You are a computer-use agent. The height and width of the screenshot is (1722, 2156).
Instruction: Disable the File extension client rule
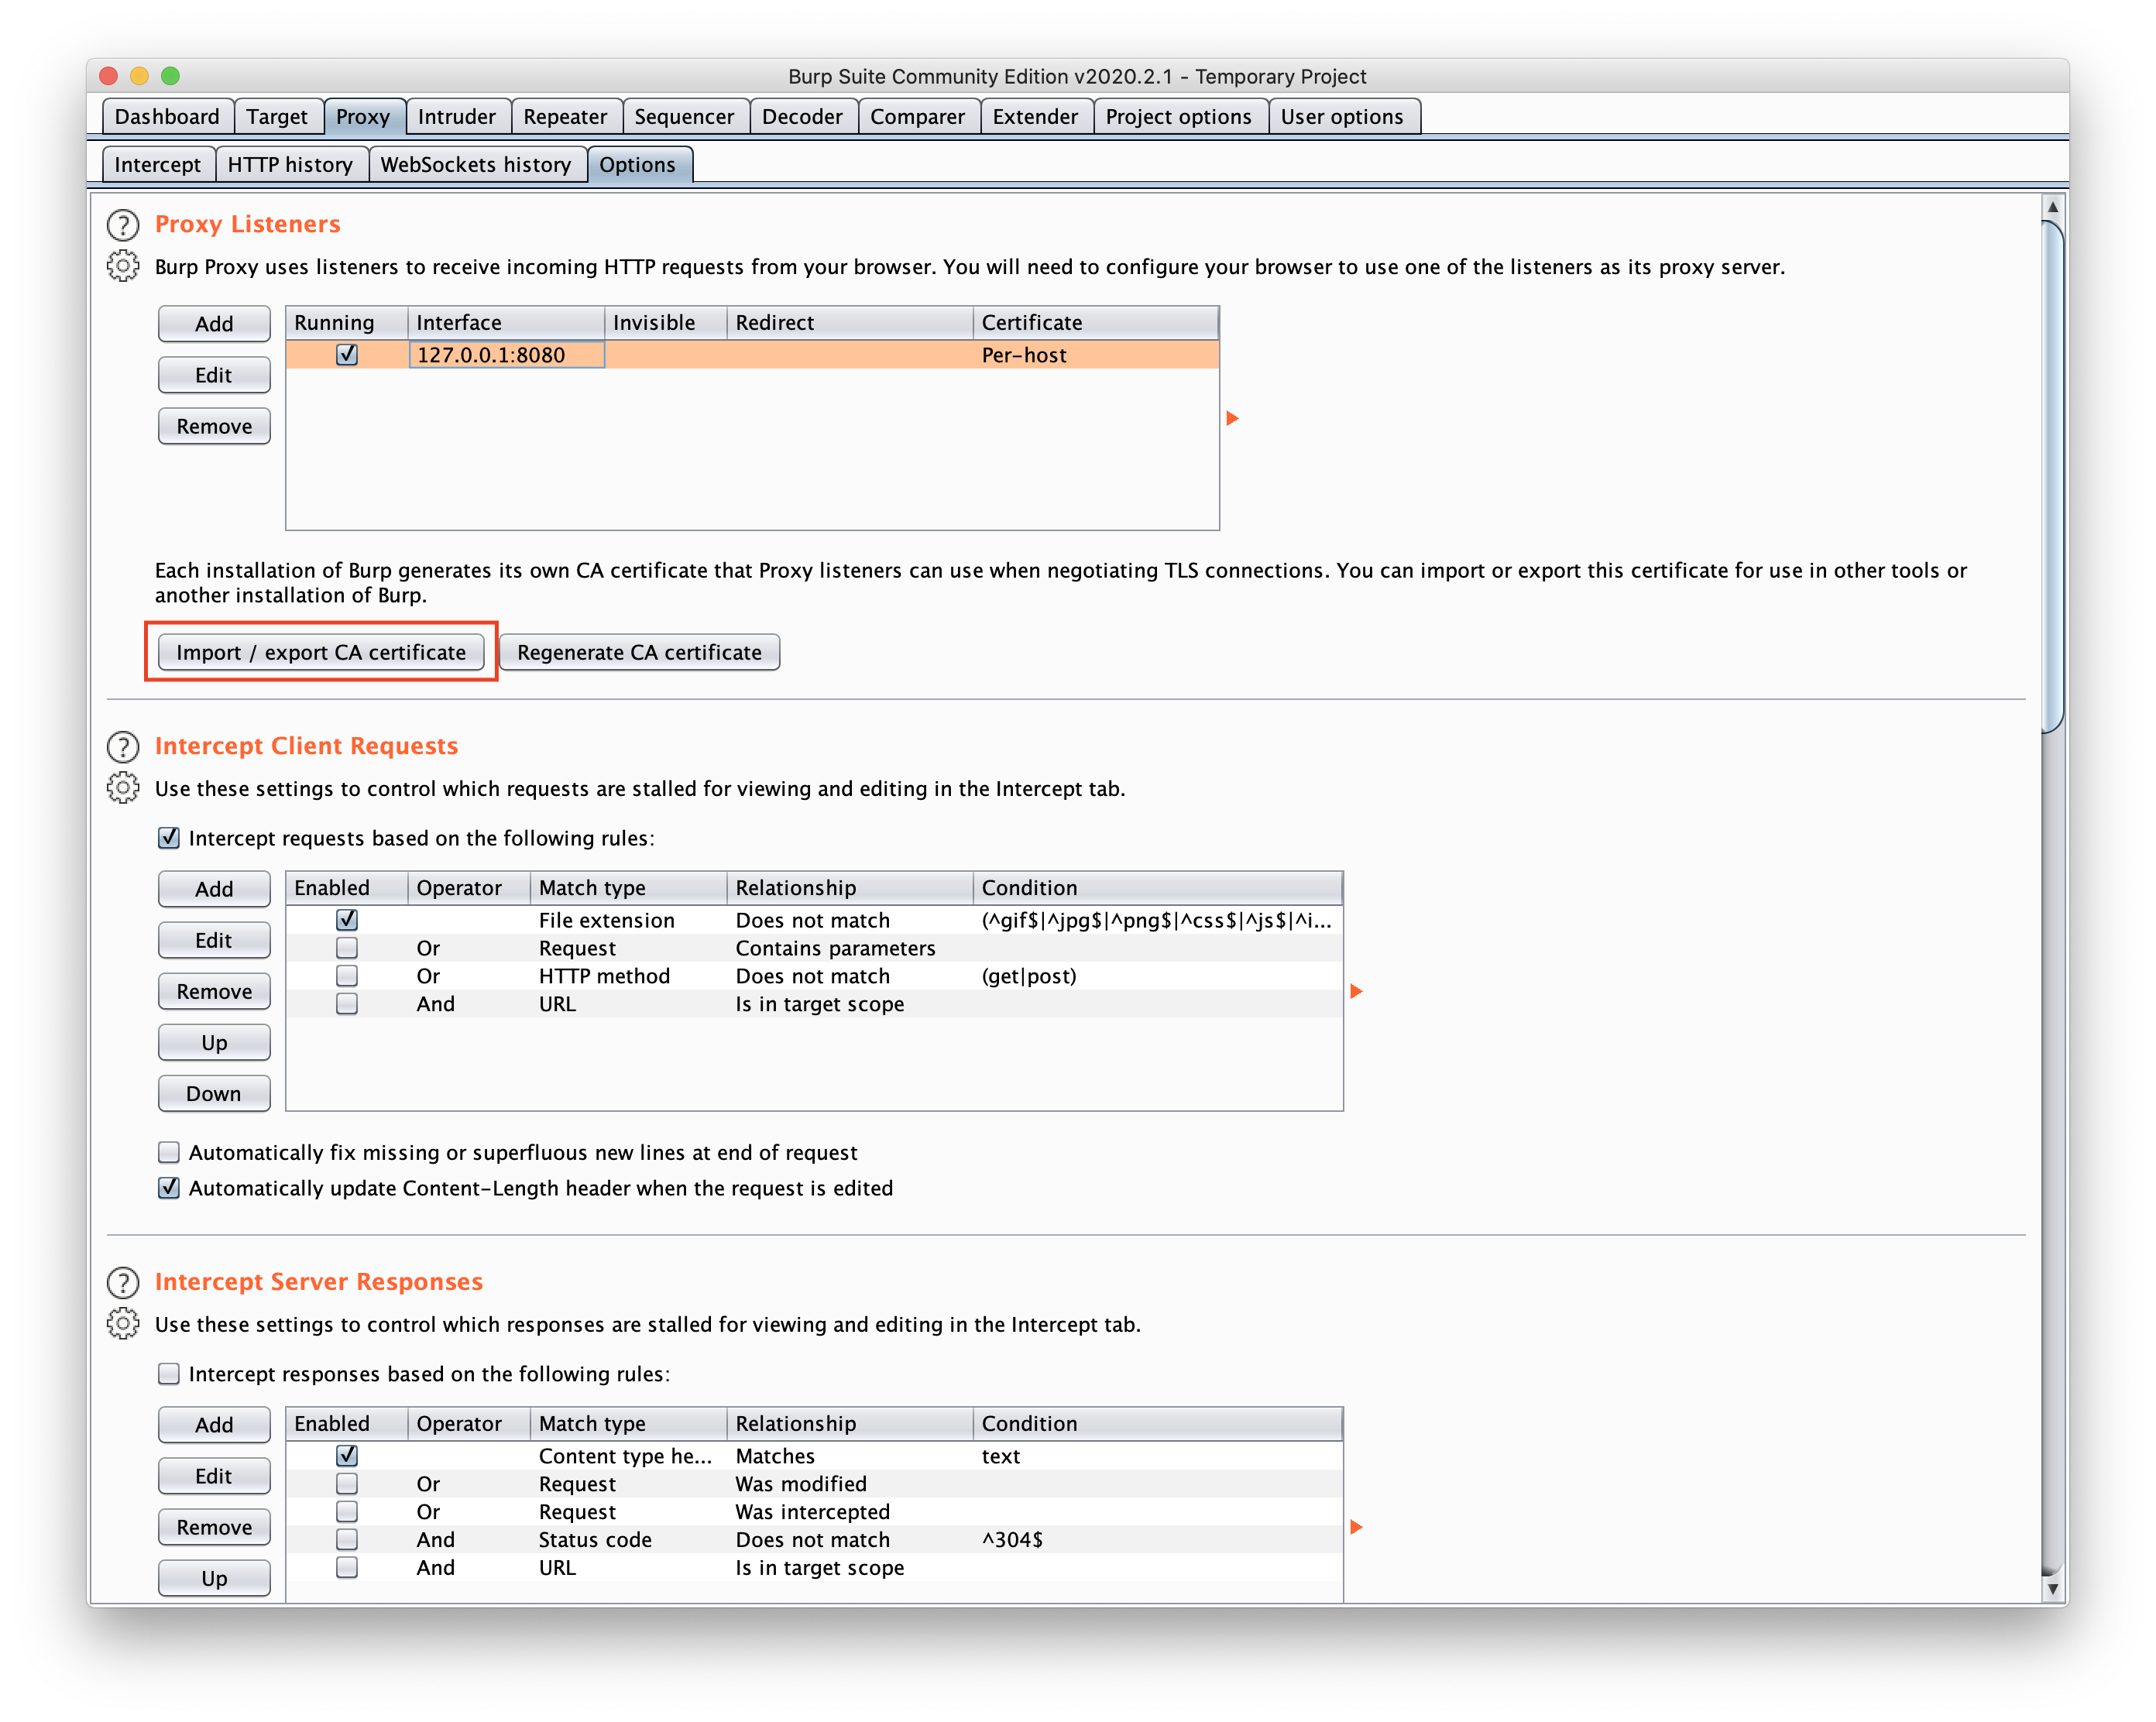pyautogui.click(x=347, y=919)
